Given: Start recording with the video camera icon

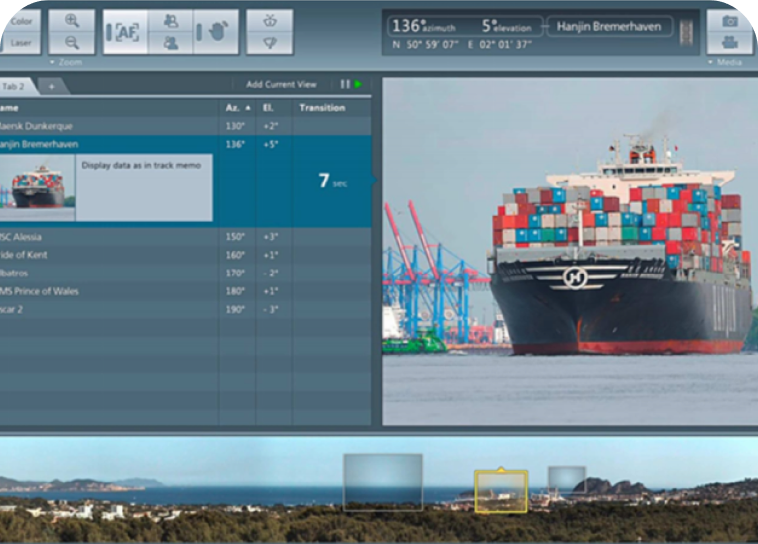Looking at the screenshot, I should pyautogui.click(x=730, y=43).
